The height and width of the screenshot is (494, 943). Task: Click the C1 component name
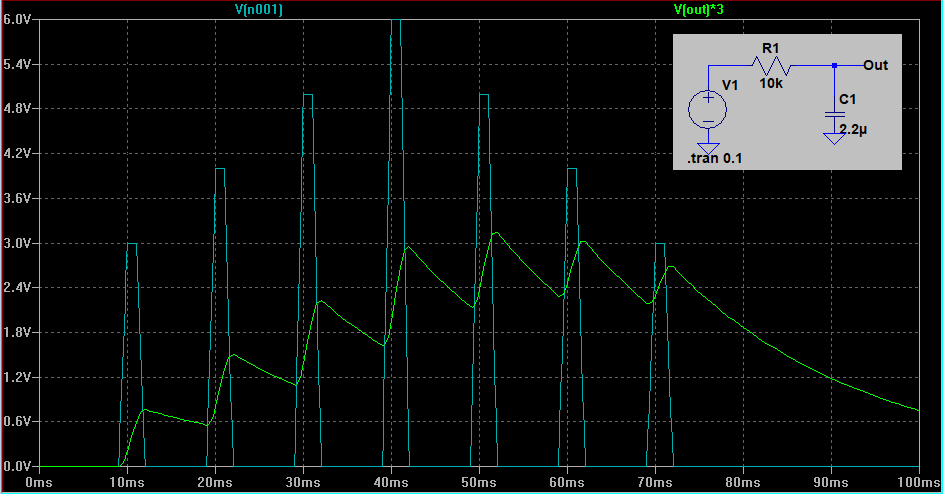click(x=847, y=99)
